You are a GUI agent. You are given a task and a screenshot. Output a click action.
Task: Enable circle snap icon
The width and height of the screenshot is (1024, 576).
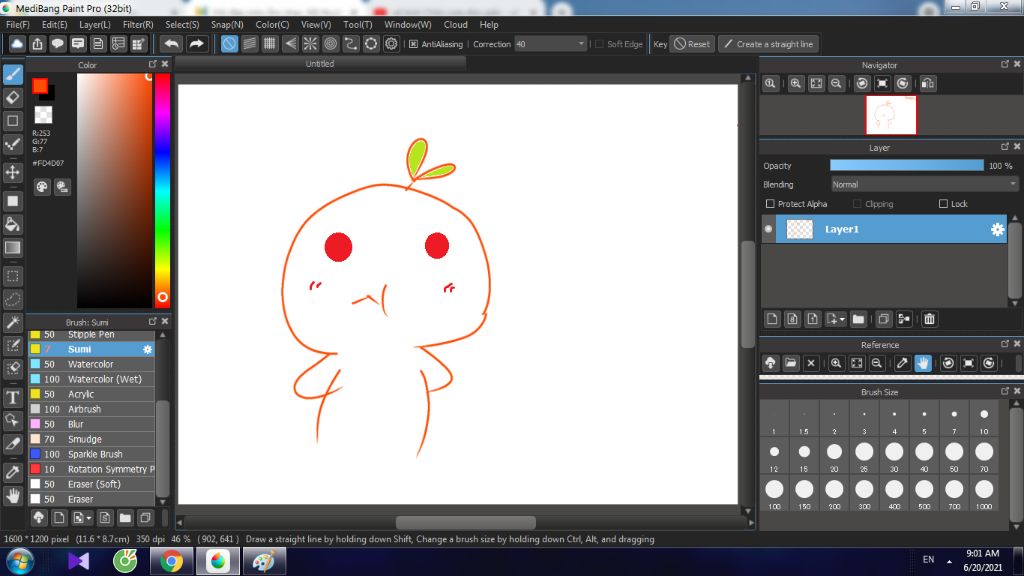coord(330,44)
